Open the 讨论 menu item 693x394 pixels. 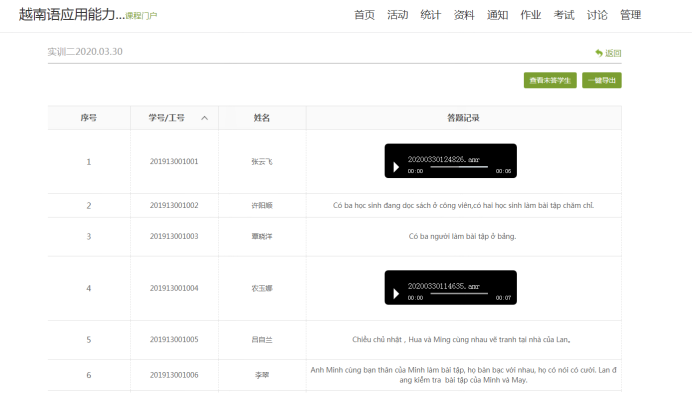coord(597,15)
